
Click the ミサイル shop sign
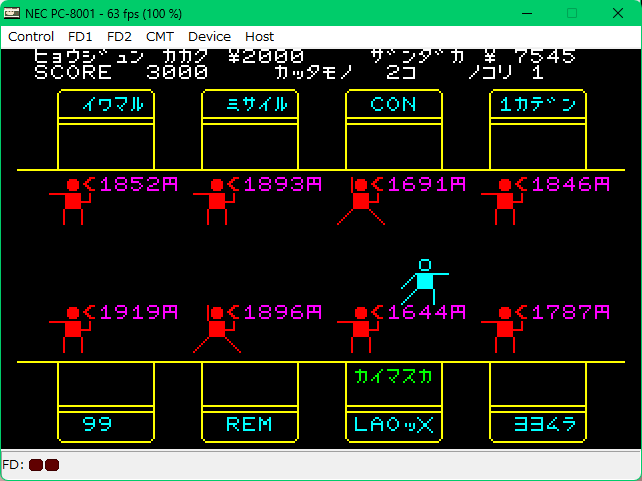point(249,104)
